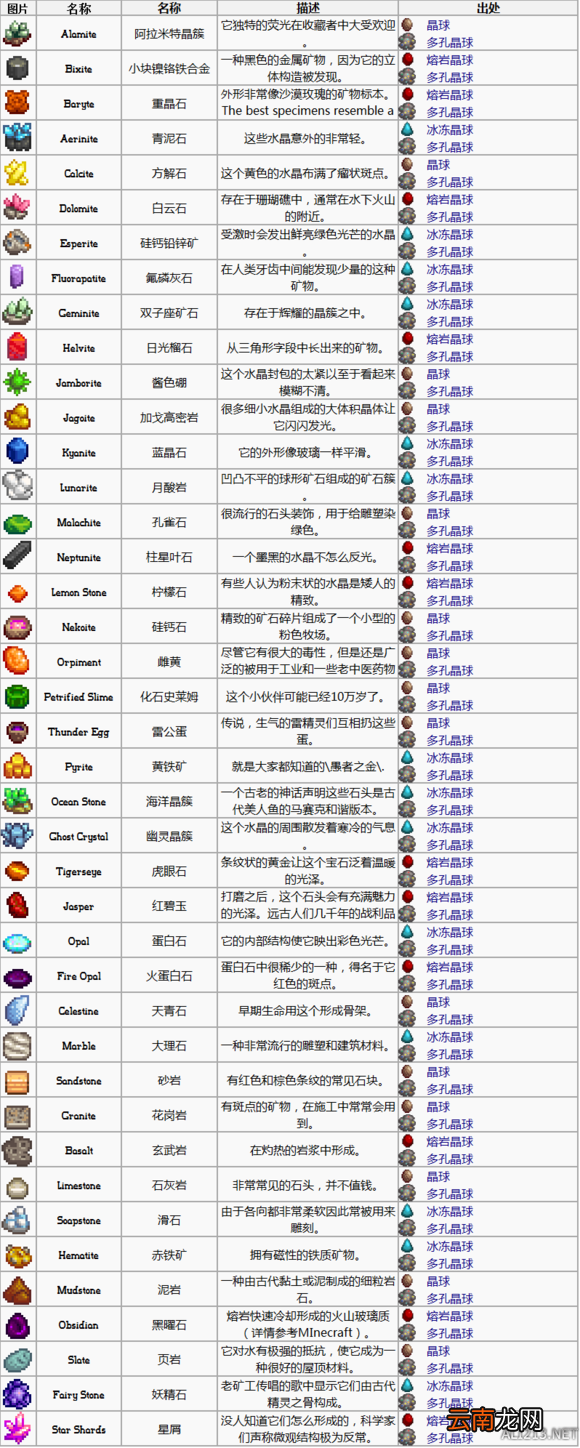Click the blue Kyanite gem icon
This screenshot has width=580, height=1448.
(x=17, y=453)
